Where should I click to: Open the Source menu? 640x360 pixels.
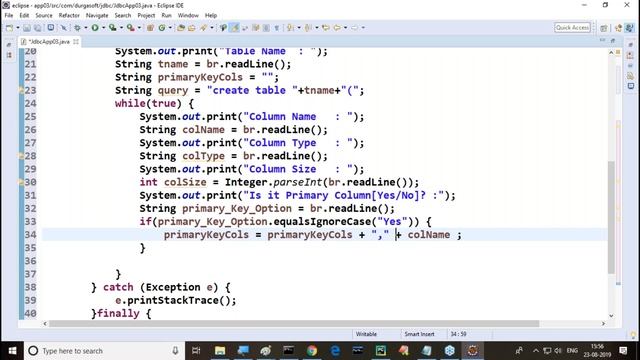[x=44, y=16]
